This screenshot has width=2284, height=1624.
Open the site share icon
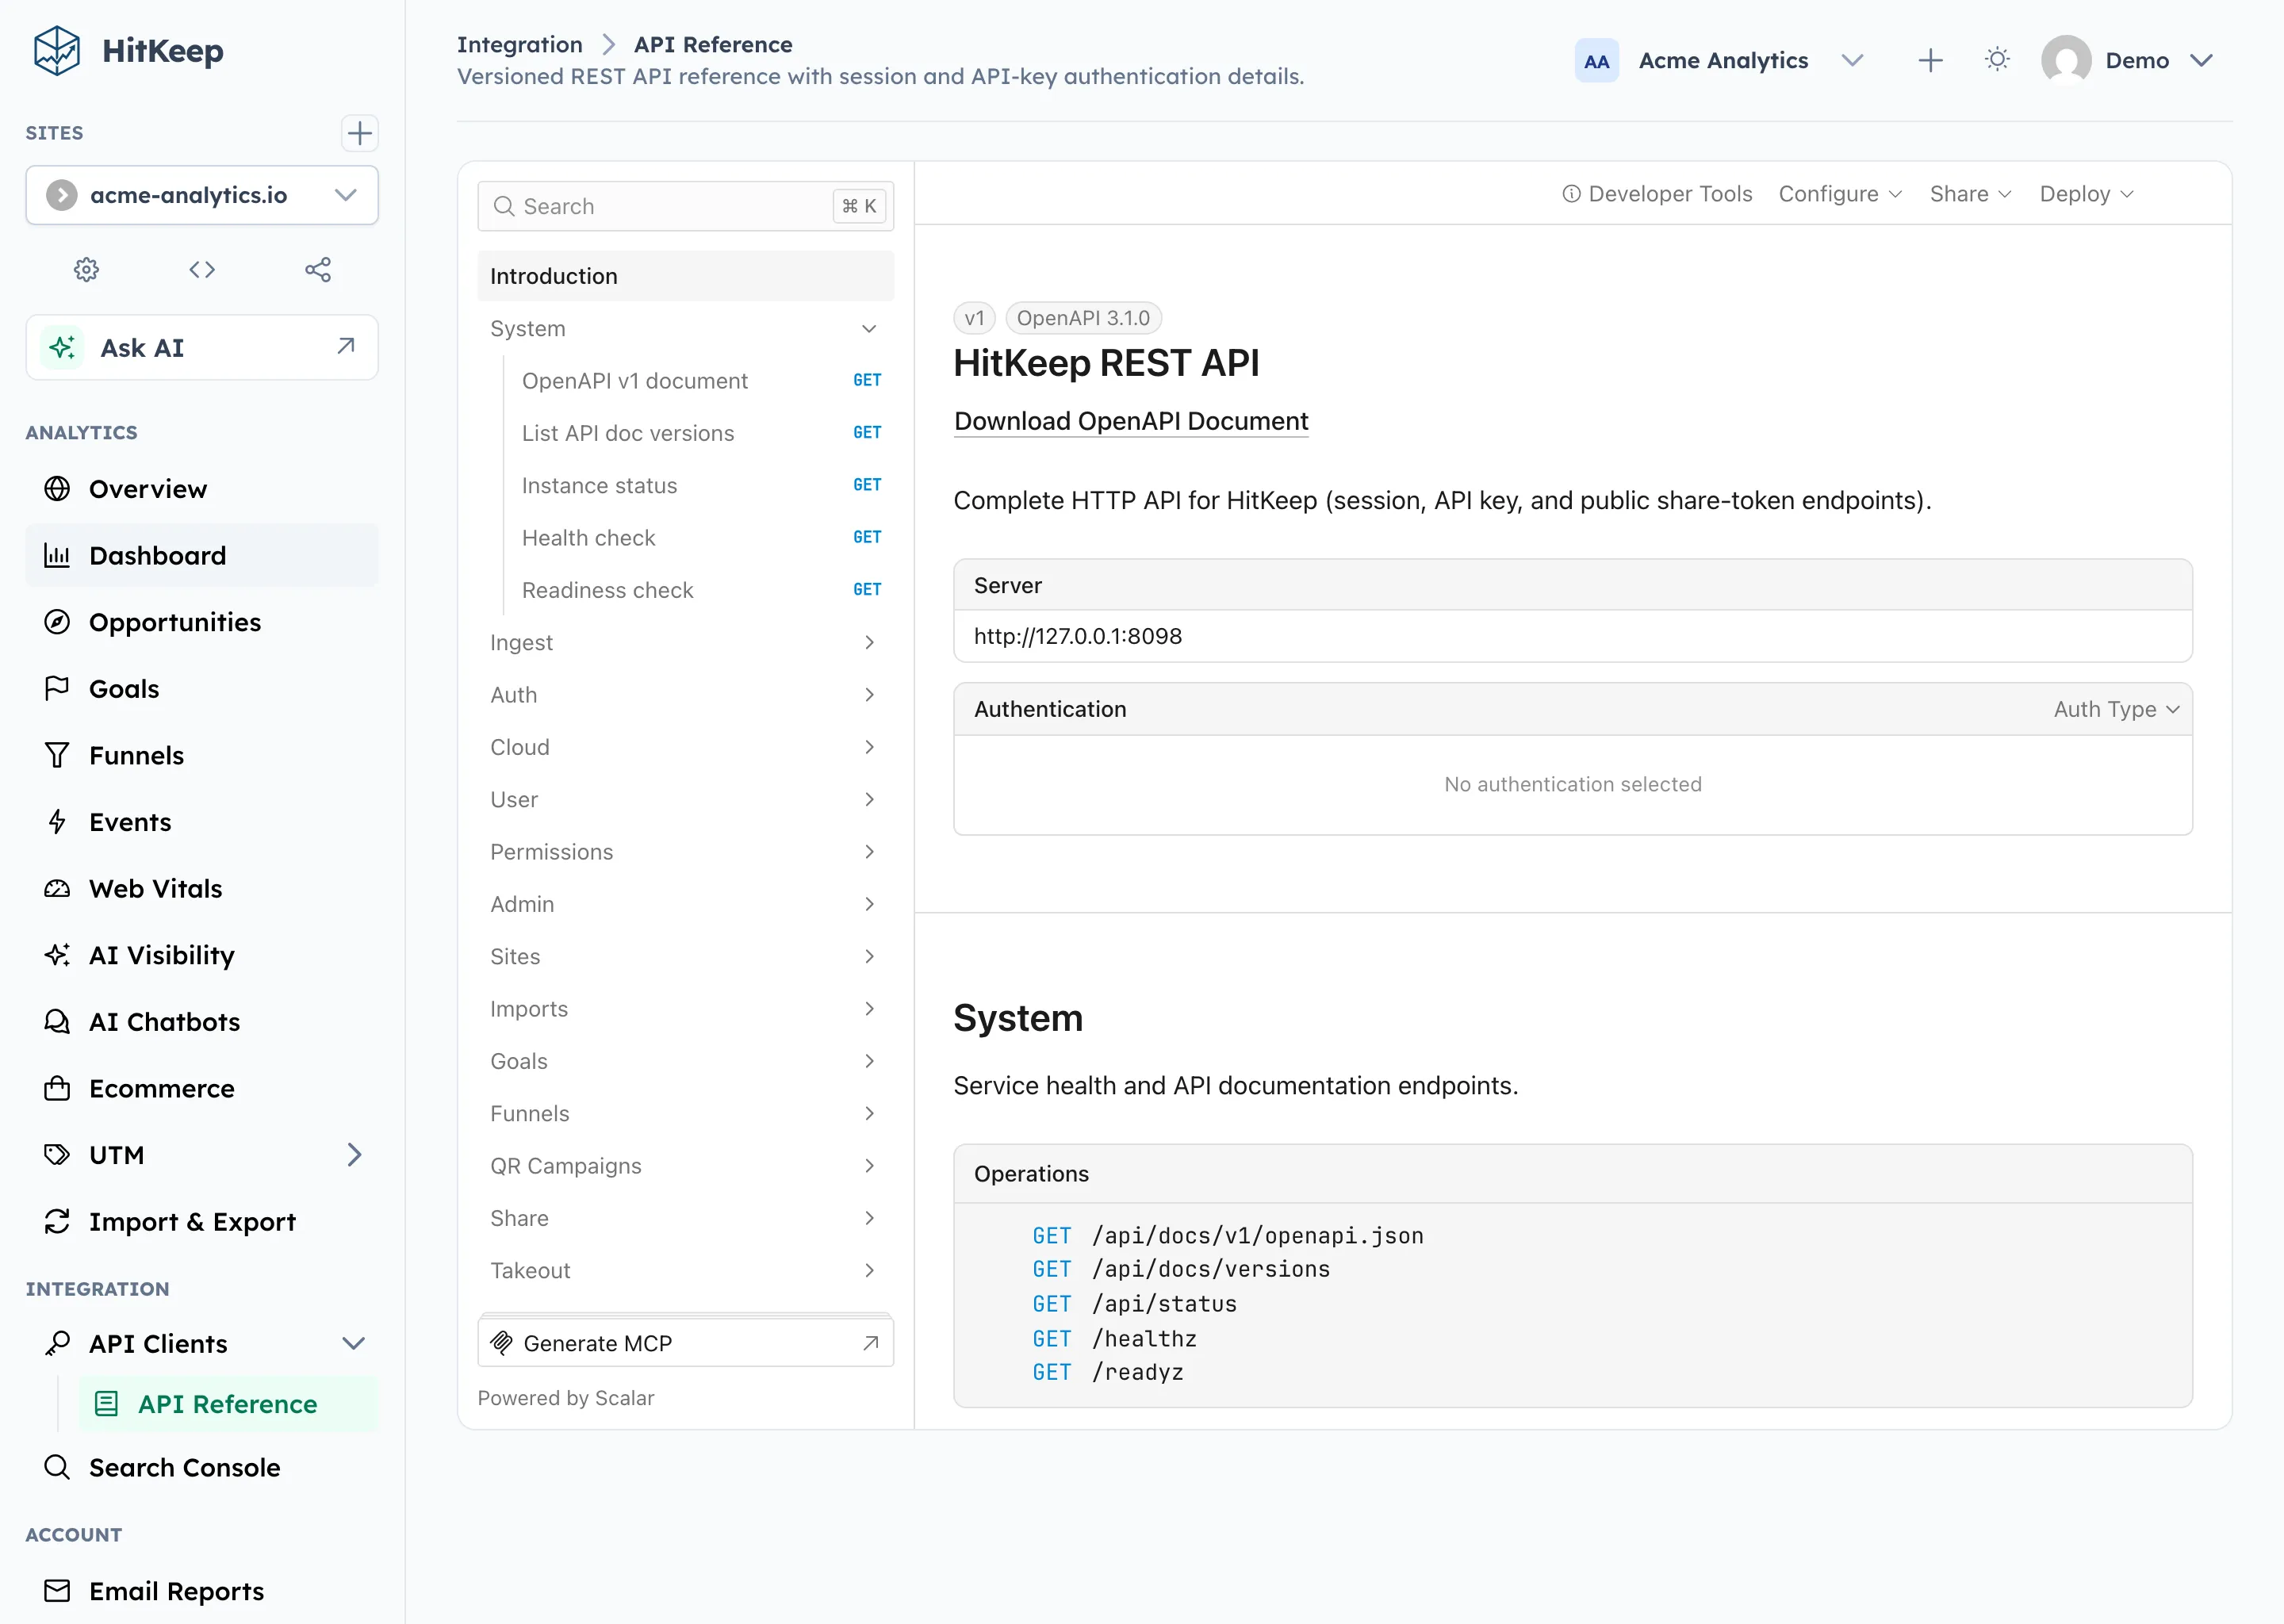click(318, 269)
